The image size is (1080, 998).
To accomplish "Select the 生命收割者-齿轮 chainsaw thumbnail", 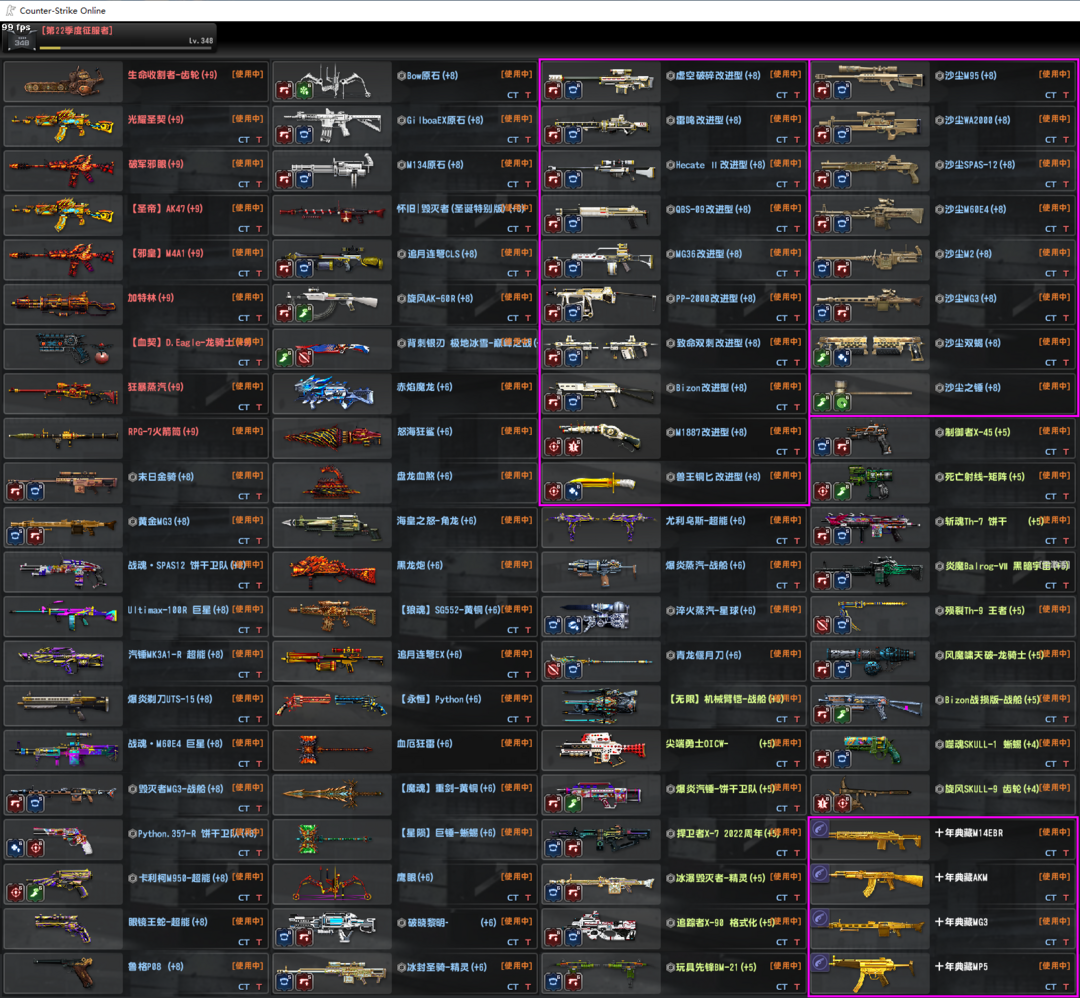I will click(x=63, y=82).
